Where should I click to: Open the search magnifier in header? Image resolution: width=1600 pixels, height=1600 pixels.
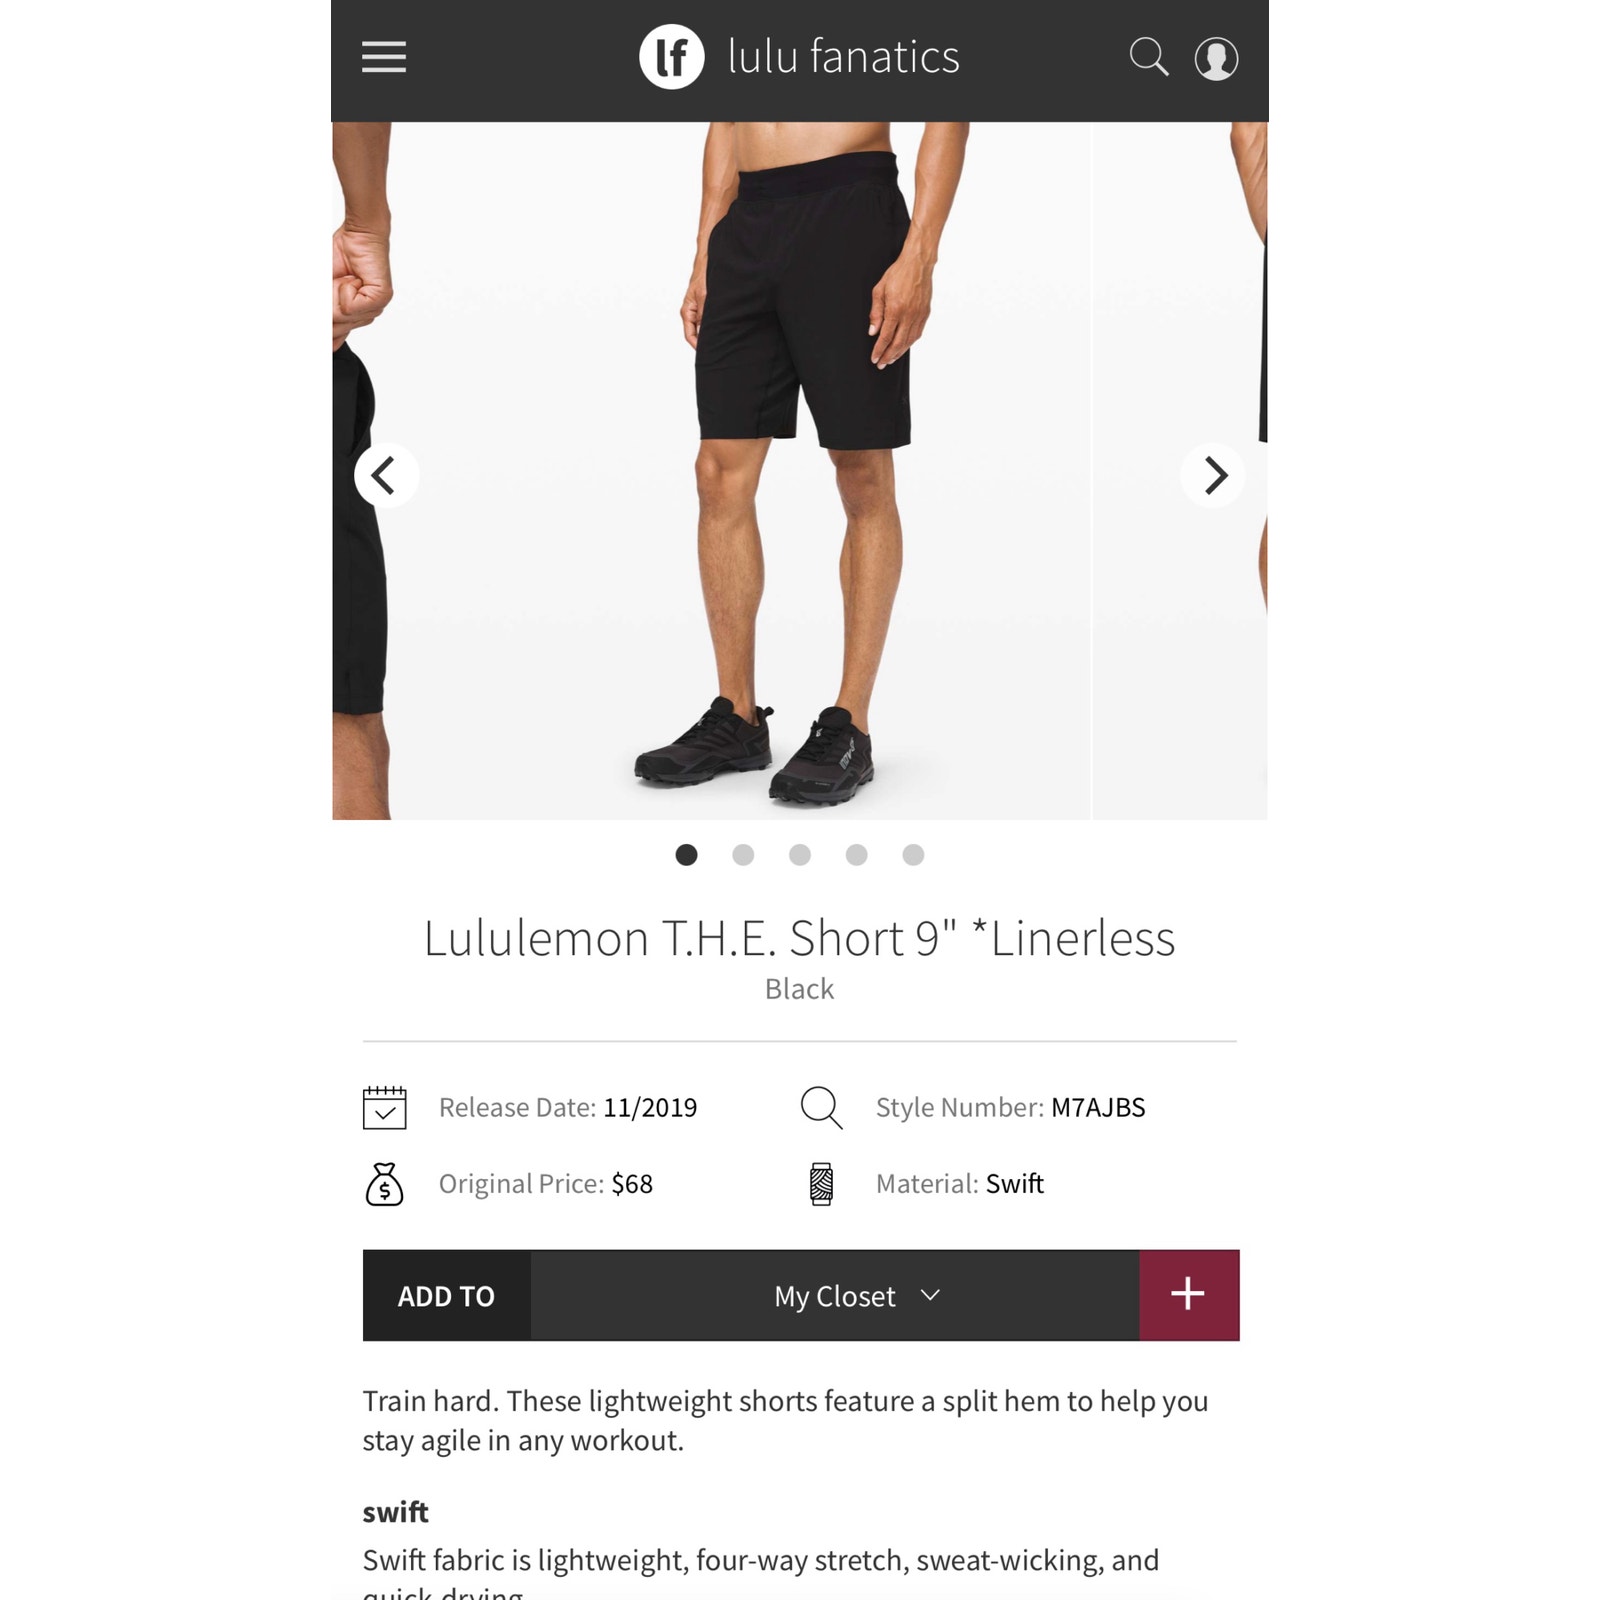[1148, 57]
